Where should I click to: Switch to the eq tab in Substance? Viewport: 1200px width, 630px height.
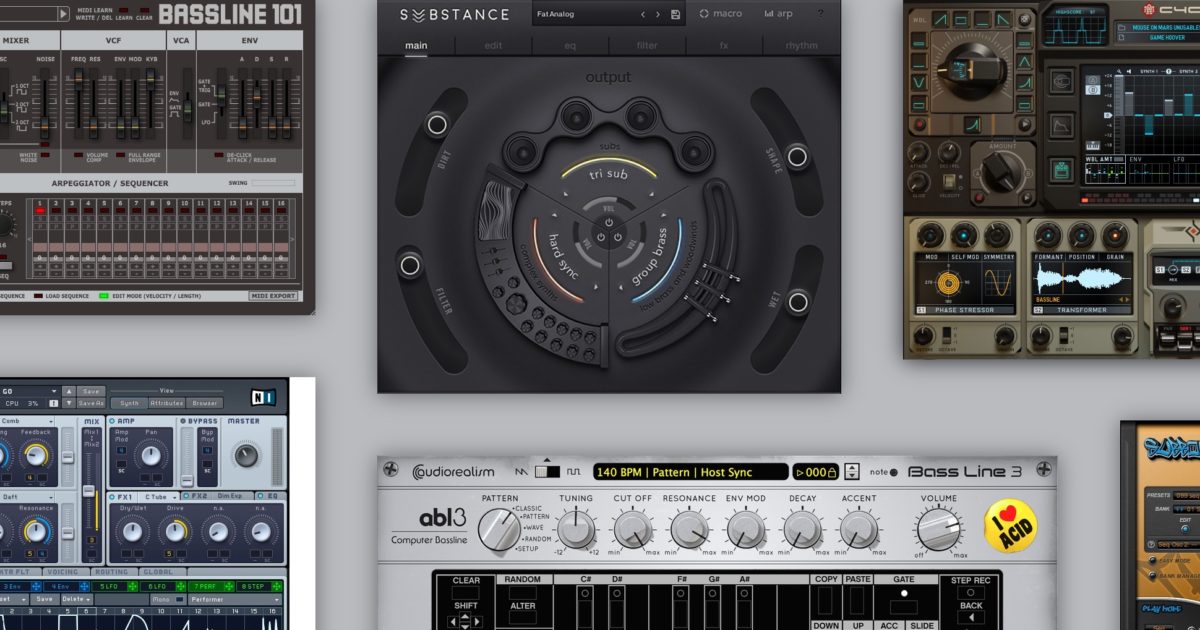570,45
